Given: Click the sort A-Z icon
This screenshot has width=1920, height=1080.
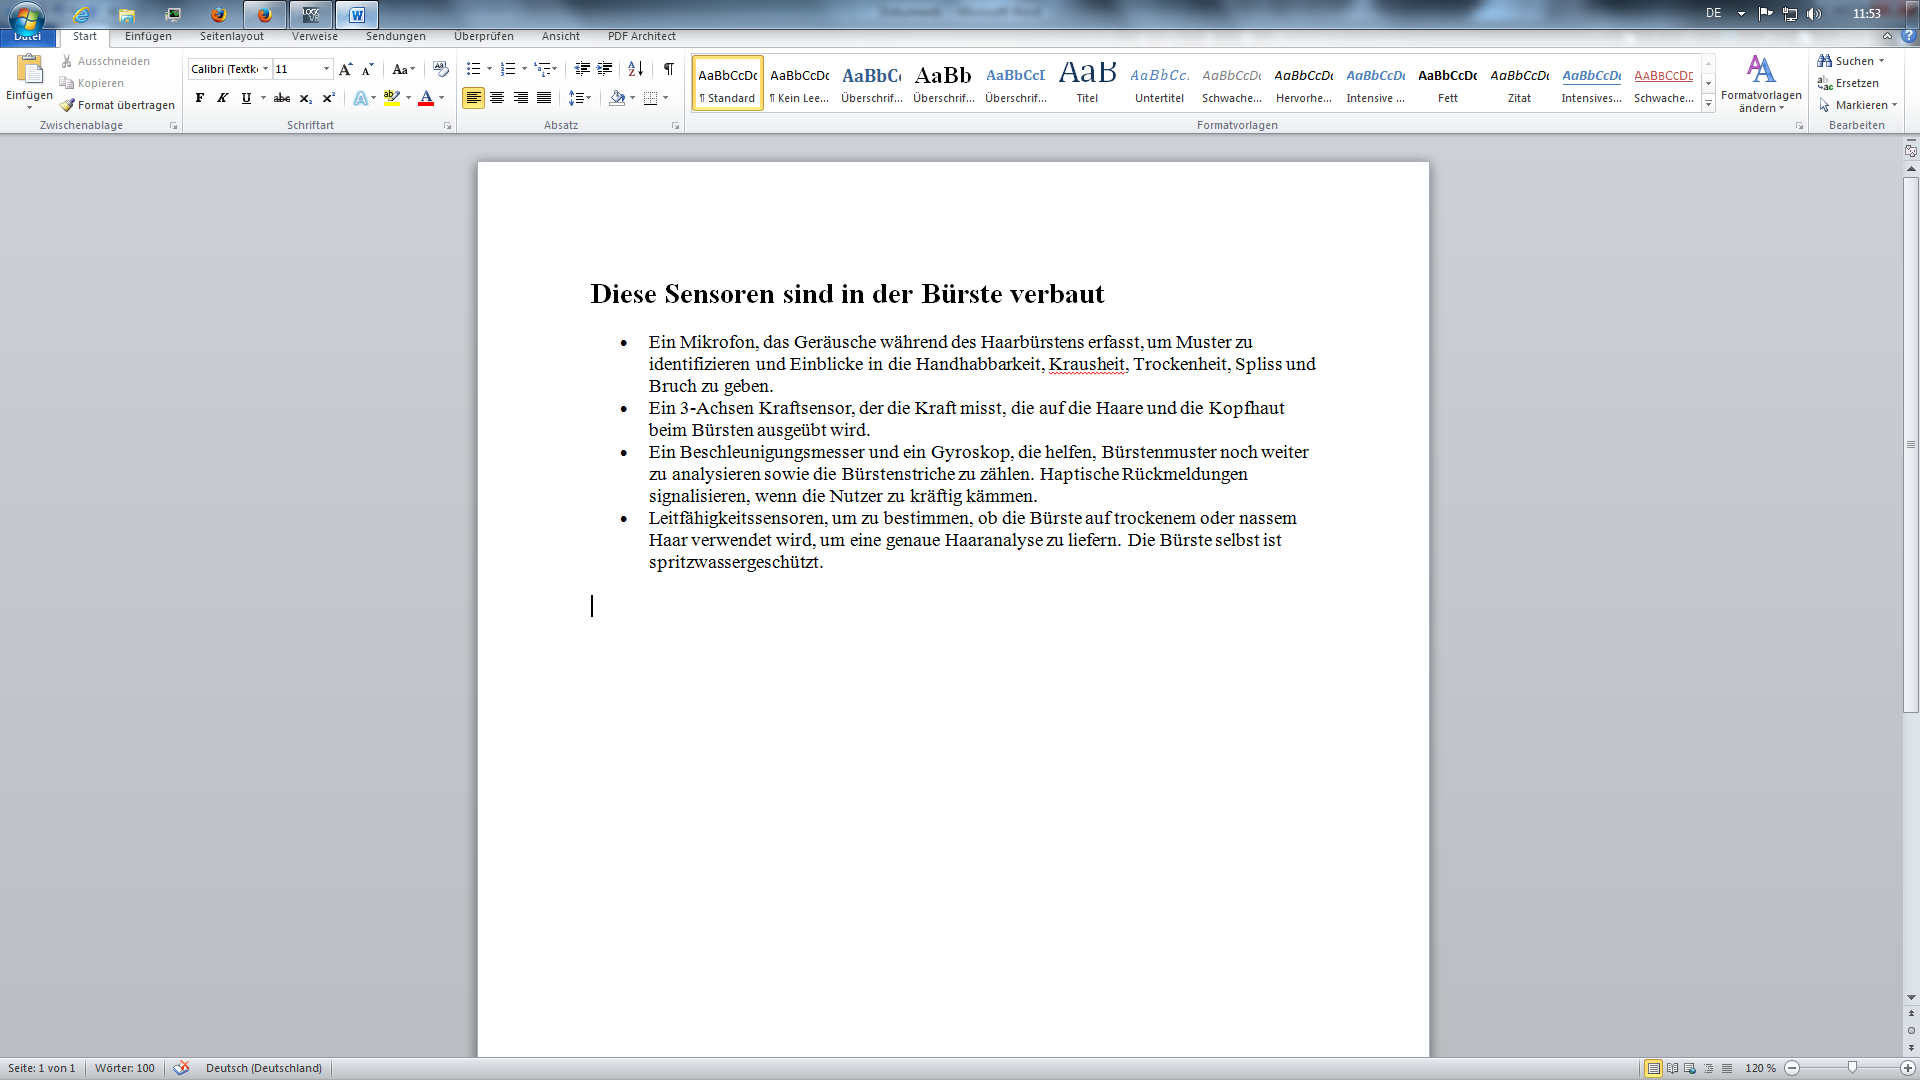Looking at the screenshot, I should pyautogui.click(x=635, y=69).
